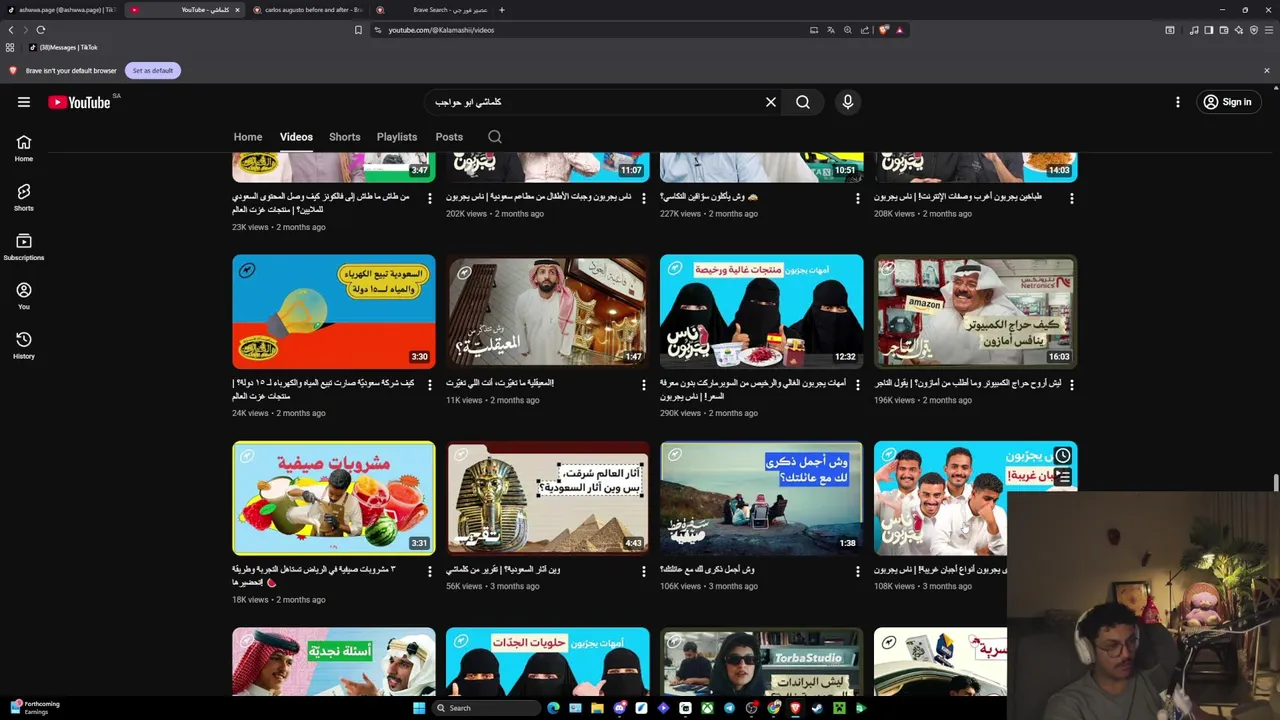Open options menu for the 12:32 video

pyautogui.click(x=858, y=385)
